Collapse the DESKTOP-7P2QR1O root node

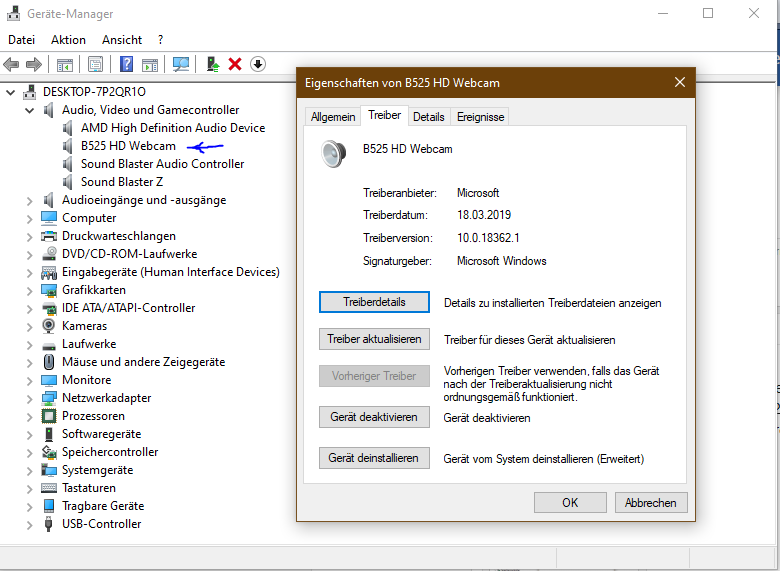click(10, 93)
